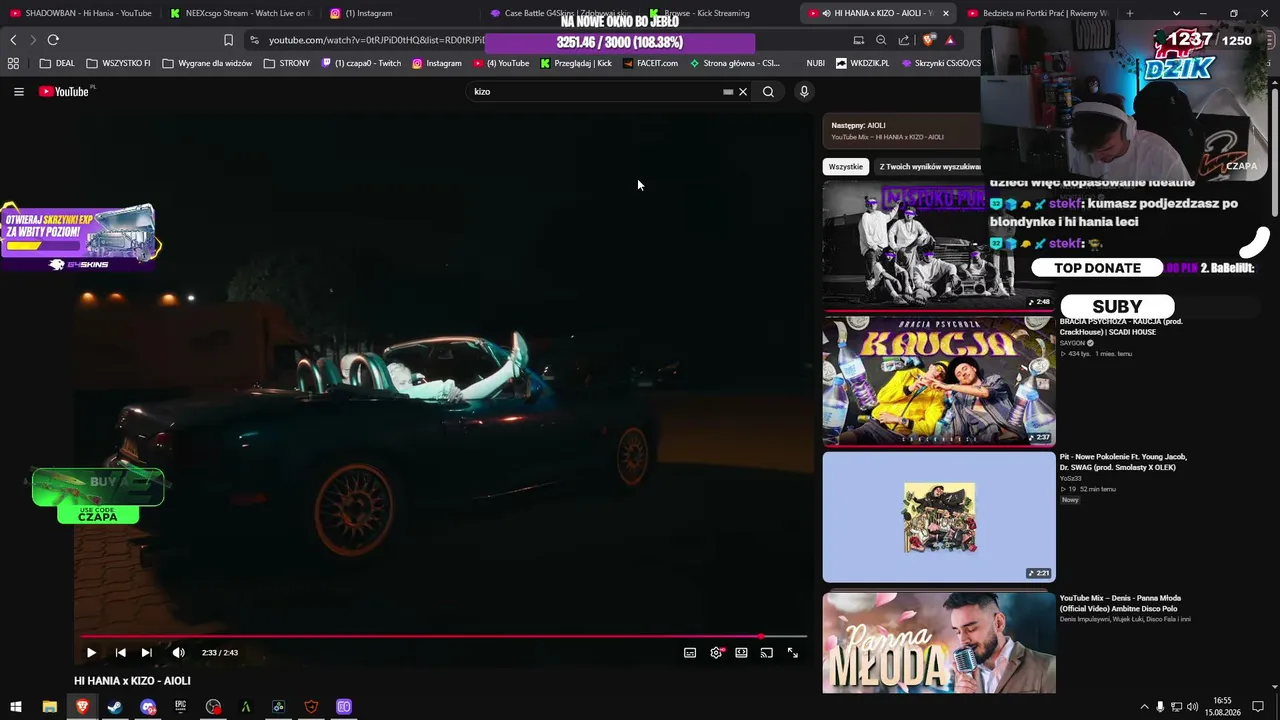Show hidden system tray icons
The width and height of the screenshot is (1280, 720).
click(1144, 707)
